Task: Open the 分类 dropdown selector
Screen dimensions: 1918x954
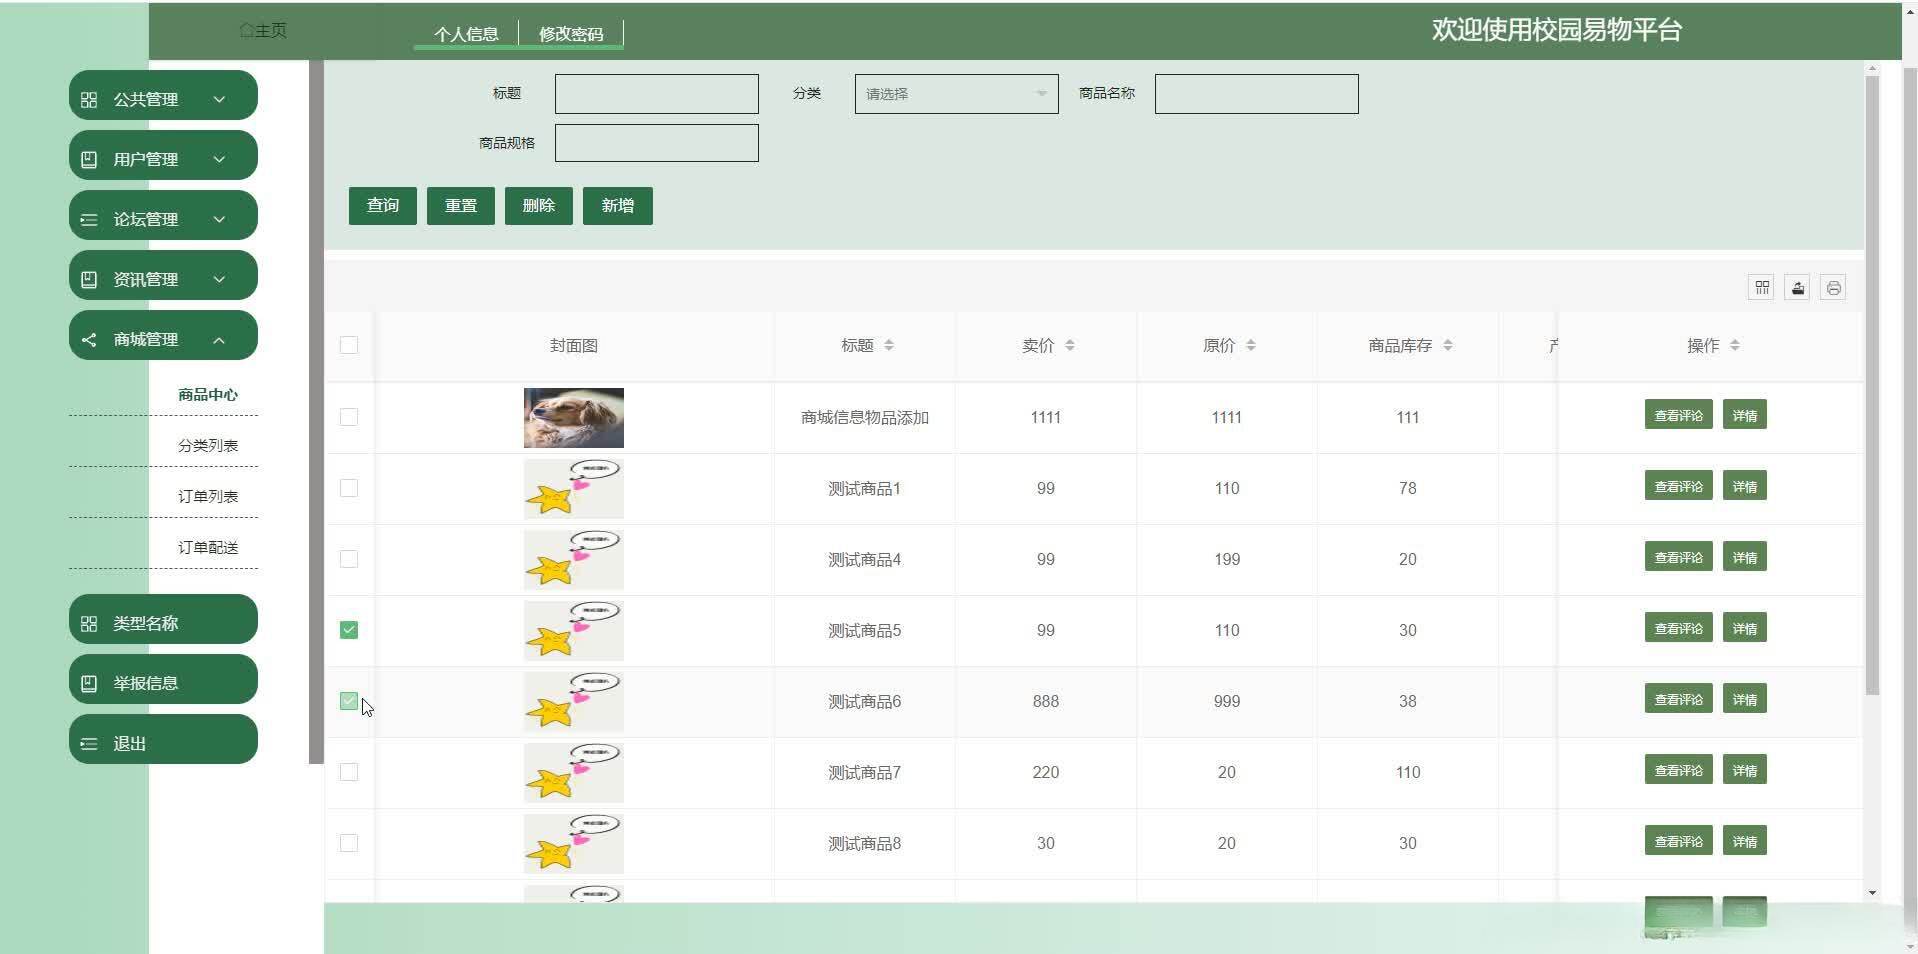Action: pos(956,94)
